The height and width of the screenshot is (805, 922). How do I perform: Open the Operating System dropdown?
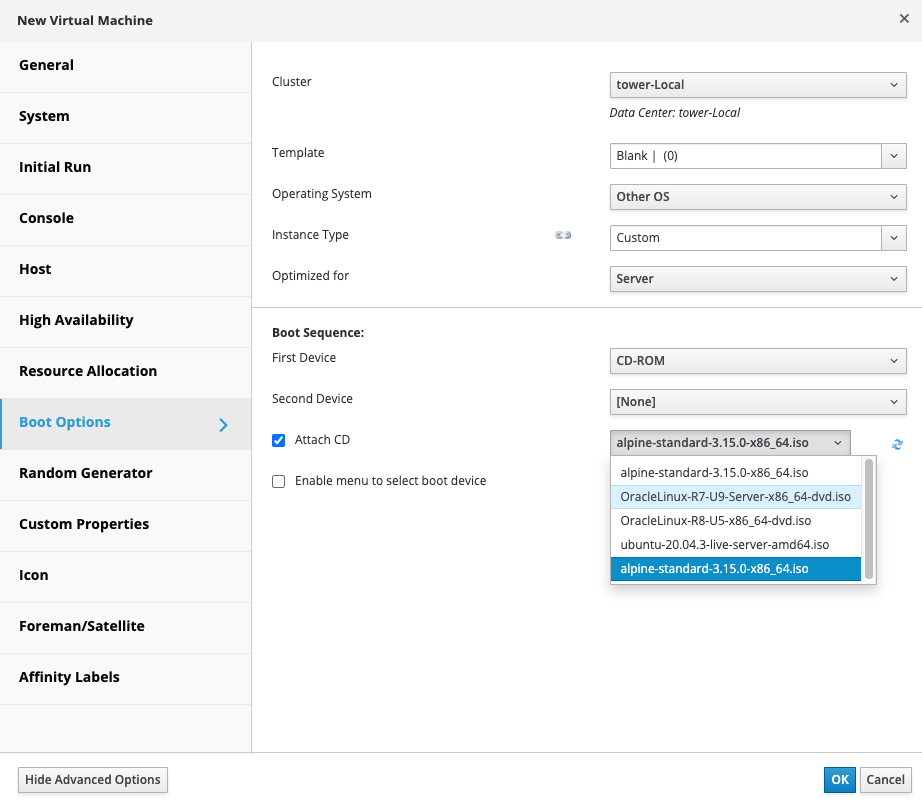[757, 197]
